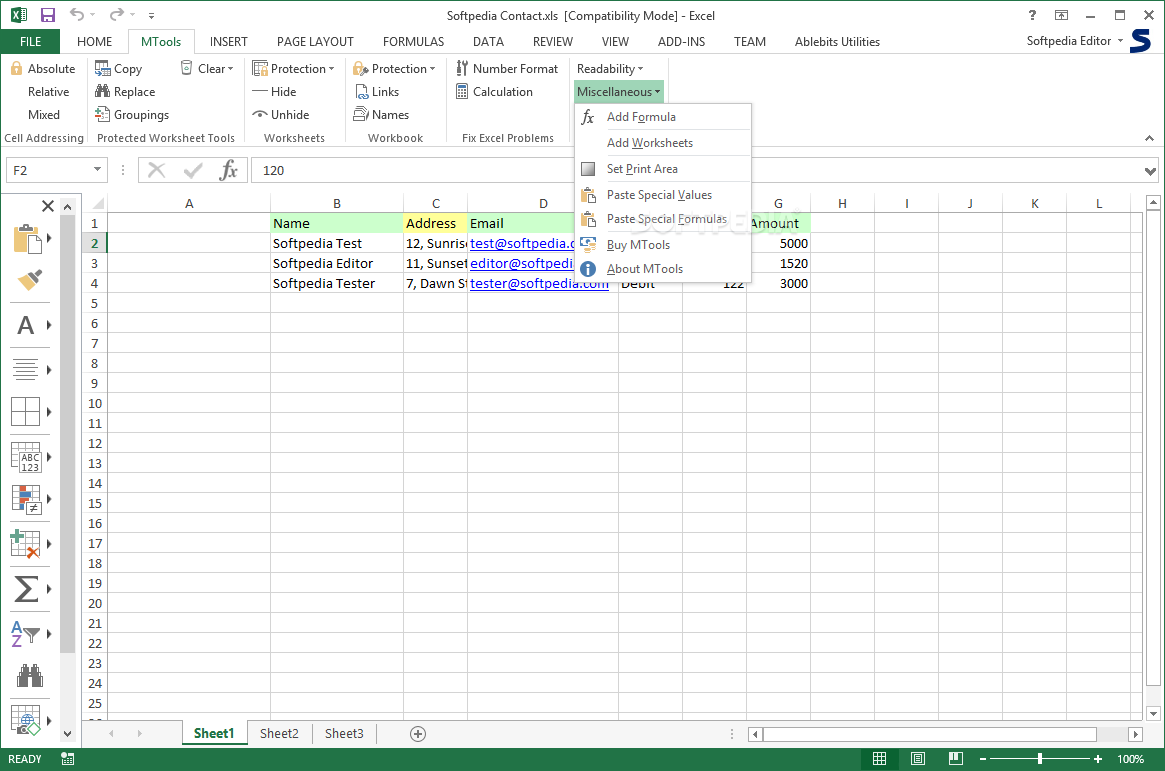
Task: Switch to Page Break Preview in the status bar
Action: coord(956,758)
